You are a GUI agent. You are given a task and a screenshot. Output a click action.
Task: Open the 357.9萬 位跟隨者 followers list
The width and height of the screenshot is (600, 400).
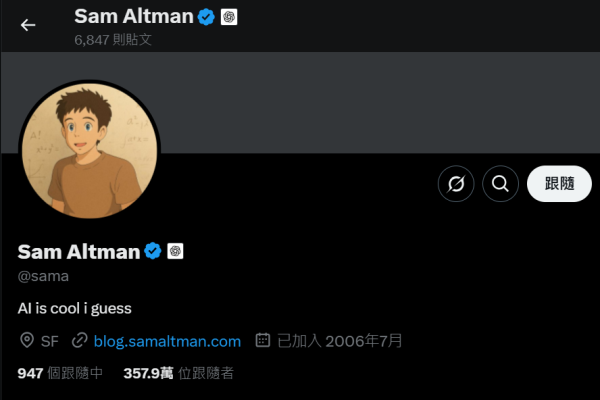pyautogui.click(x=178, y=373)
